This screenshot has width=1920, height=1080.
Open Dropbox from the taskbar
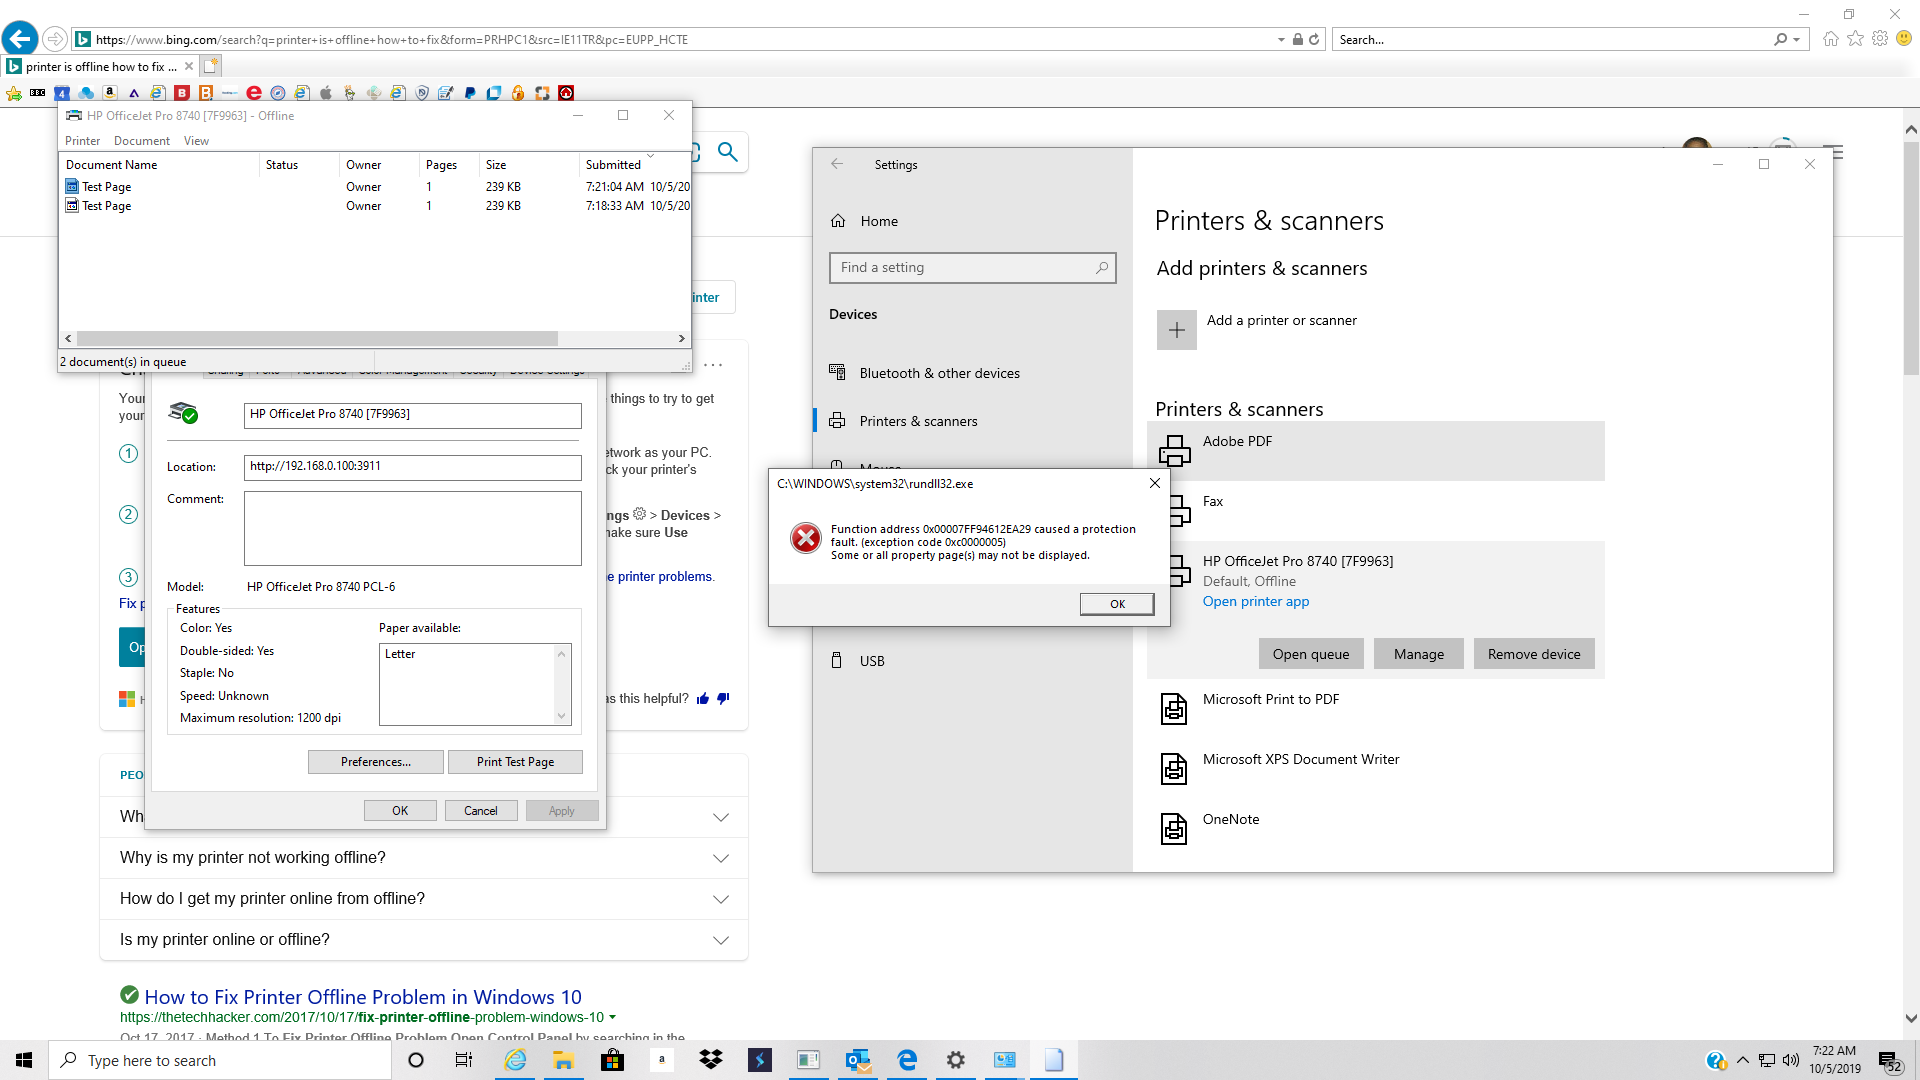pyautogui.click(x=711, y=1060)
